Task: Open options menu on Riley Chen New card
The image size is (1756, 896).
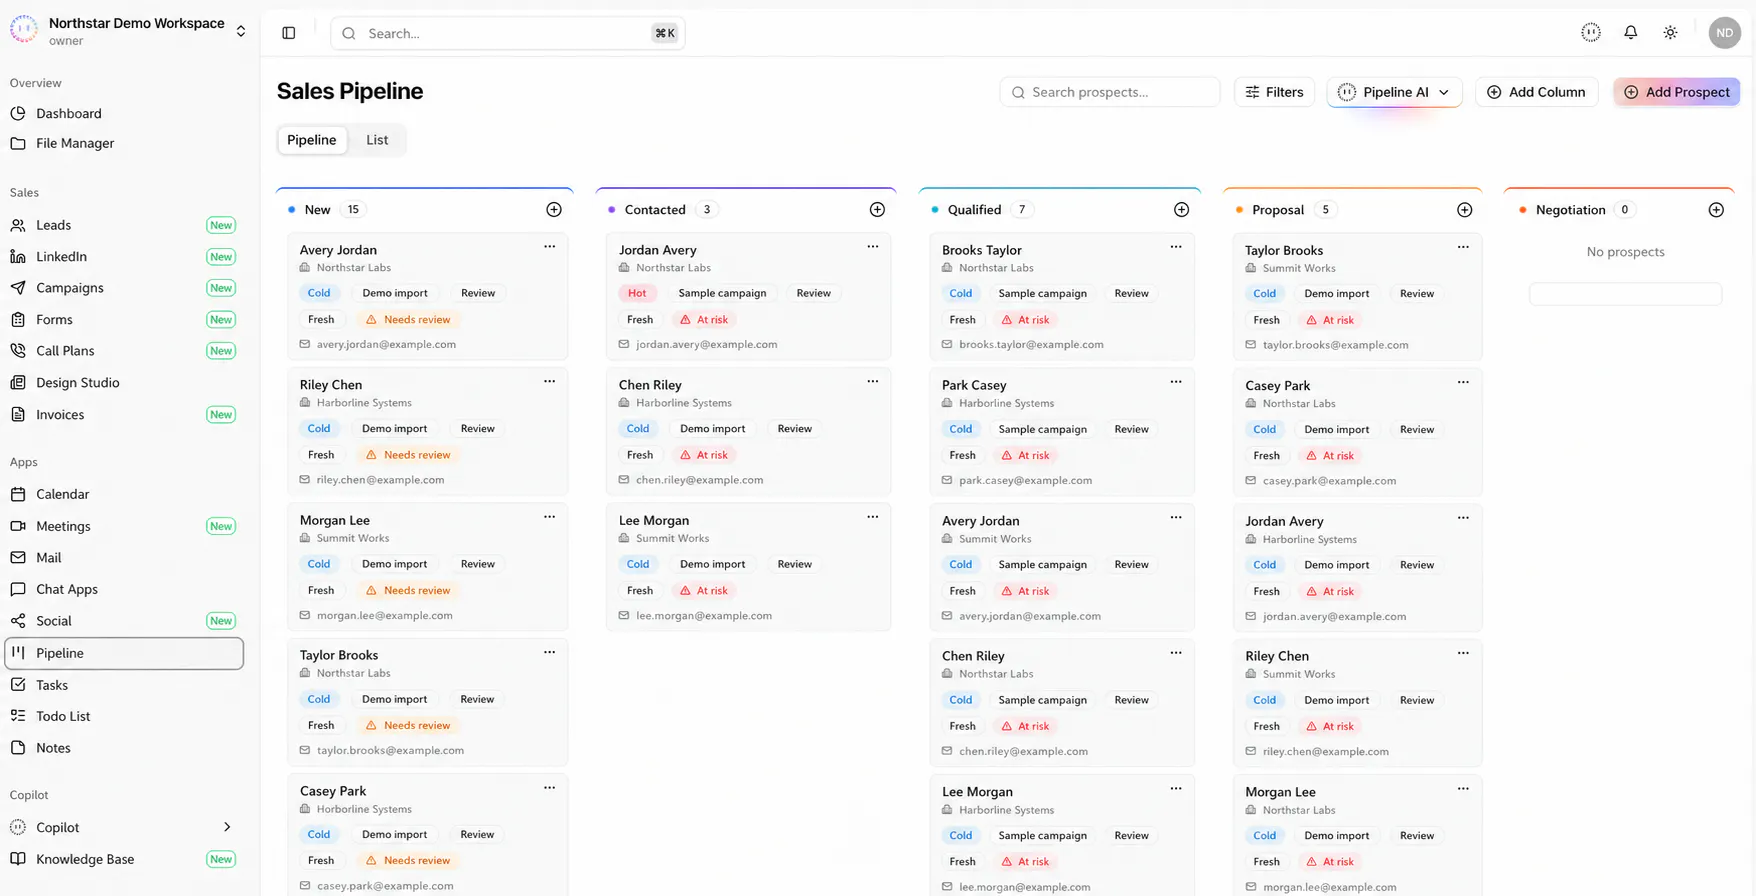Action: (x=549, y=381)
